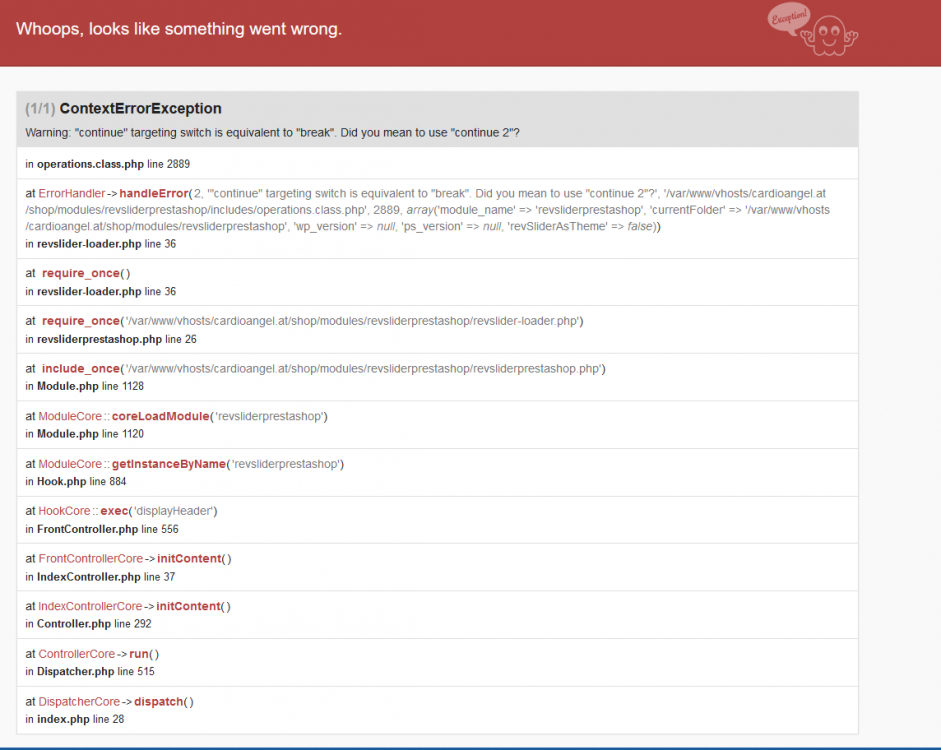The width and height of the screenshot is (941, 750).
Task: Click 'index.php line 28' text
Action: tap(81, 719)
